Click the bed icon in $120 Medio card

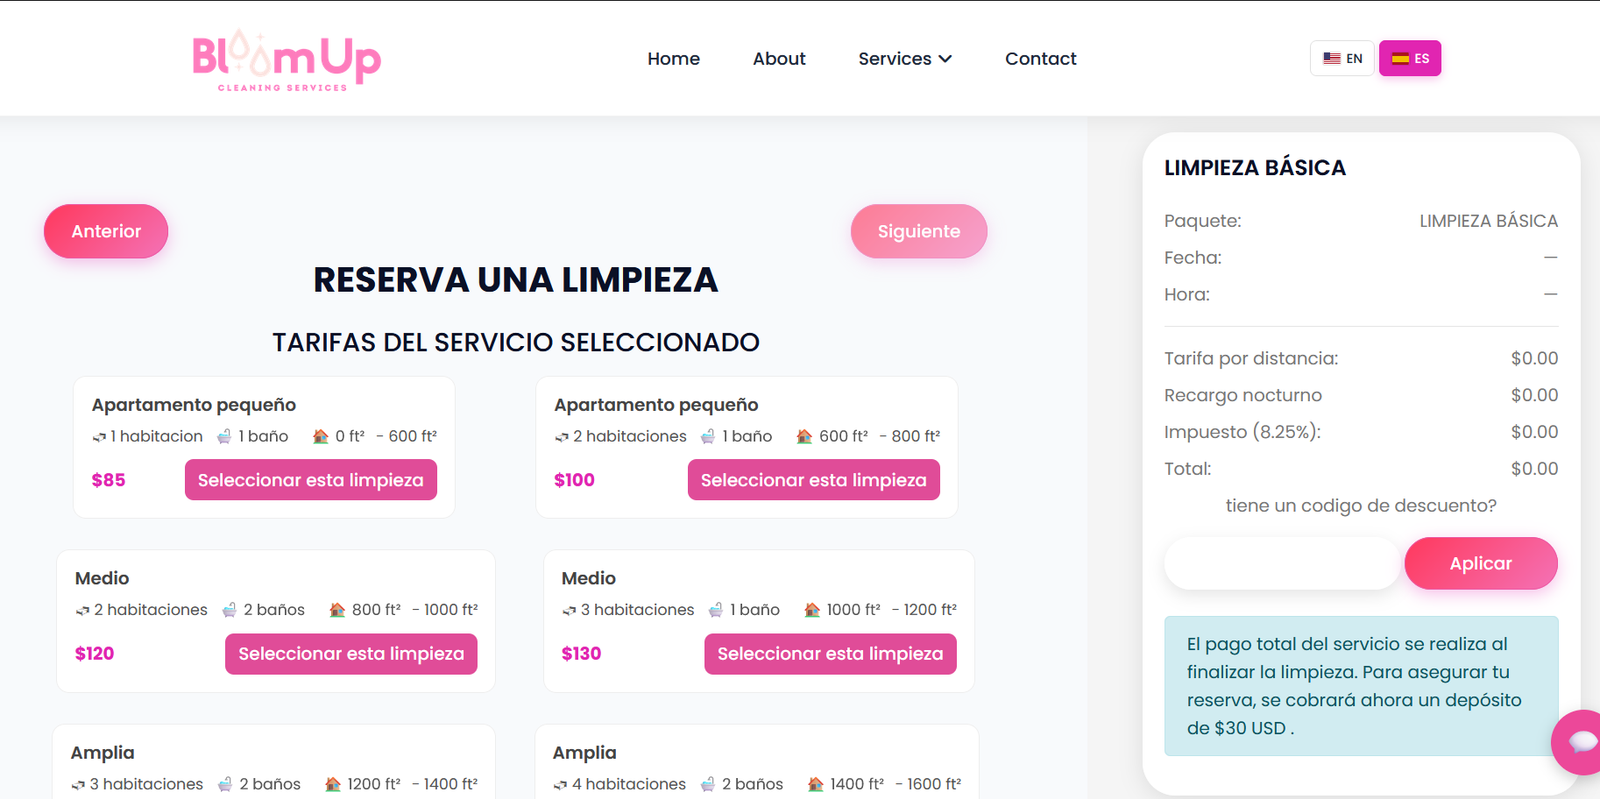82,610
